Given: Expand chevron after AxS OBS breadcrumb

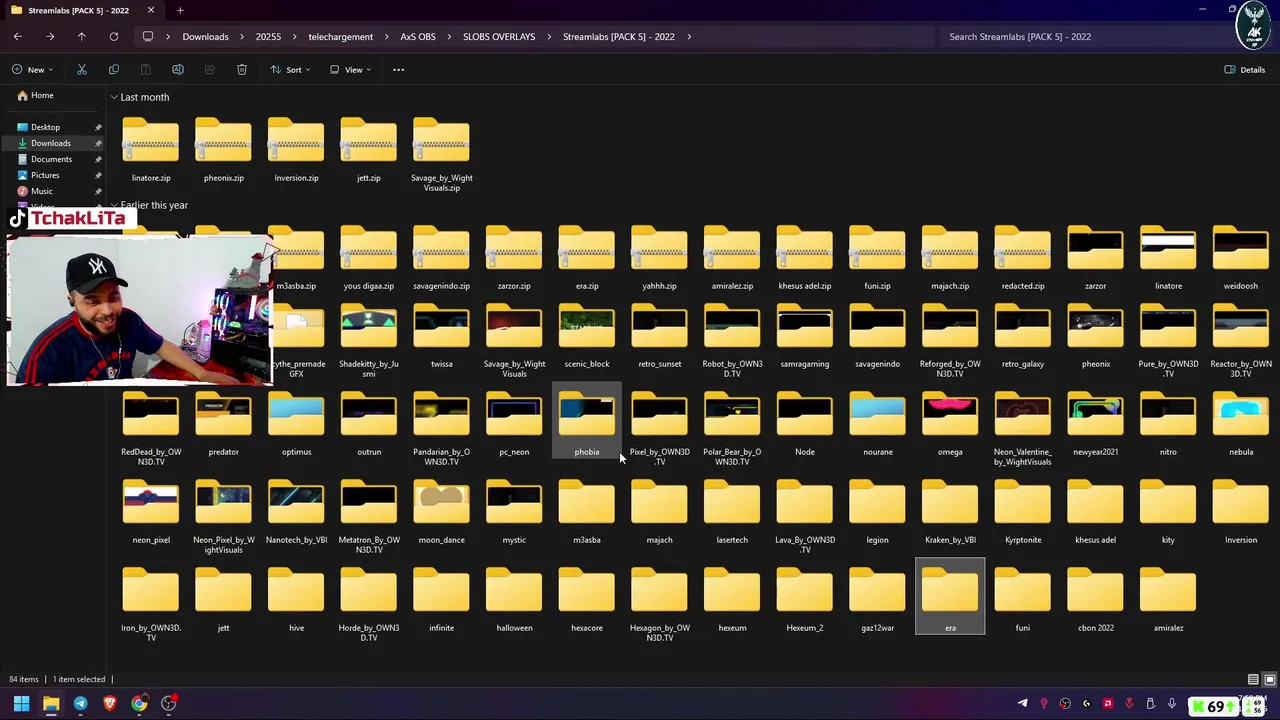Looking at the screenshot, I should 449,37.
